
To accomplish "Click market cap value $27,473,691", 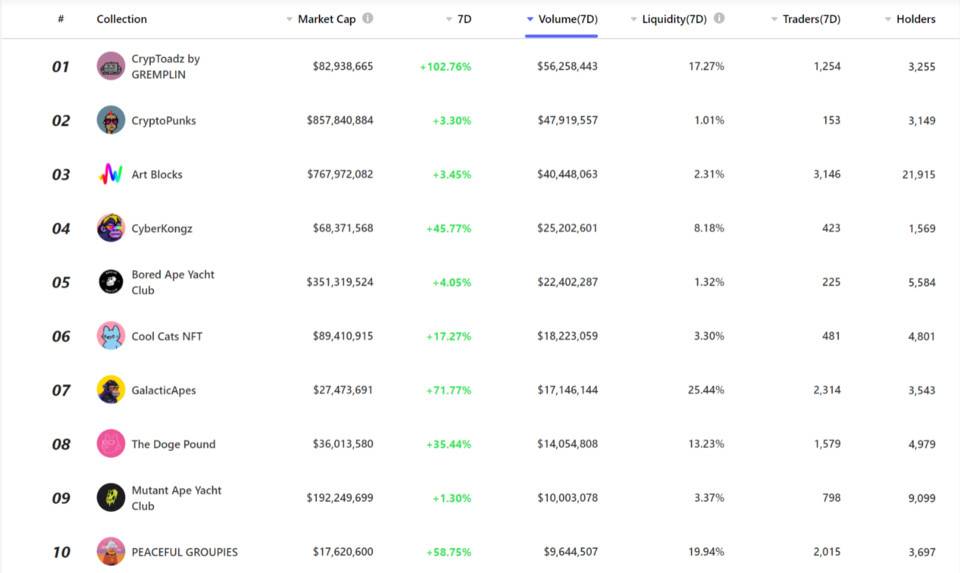I will [342, 389].
